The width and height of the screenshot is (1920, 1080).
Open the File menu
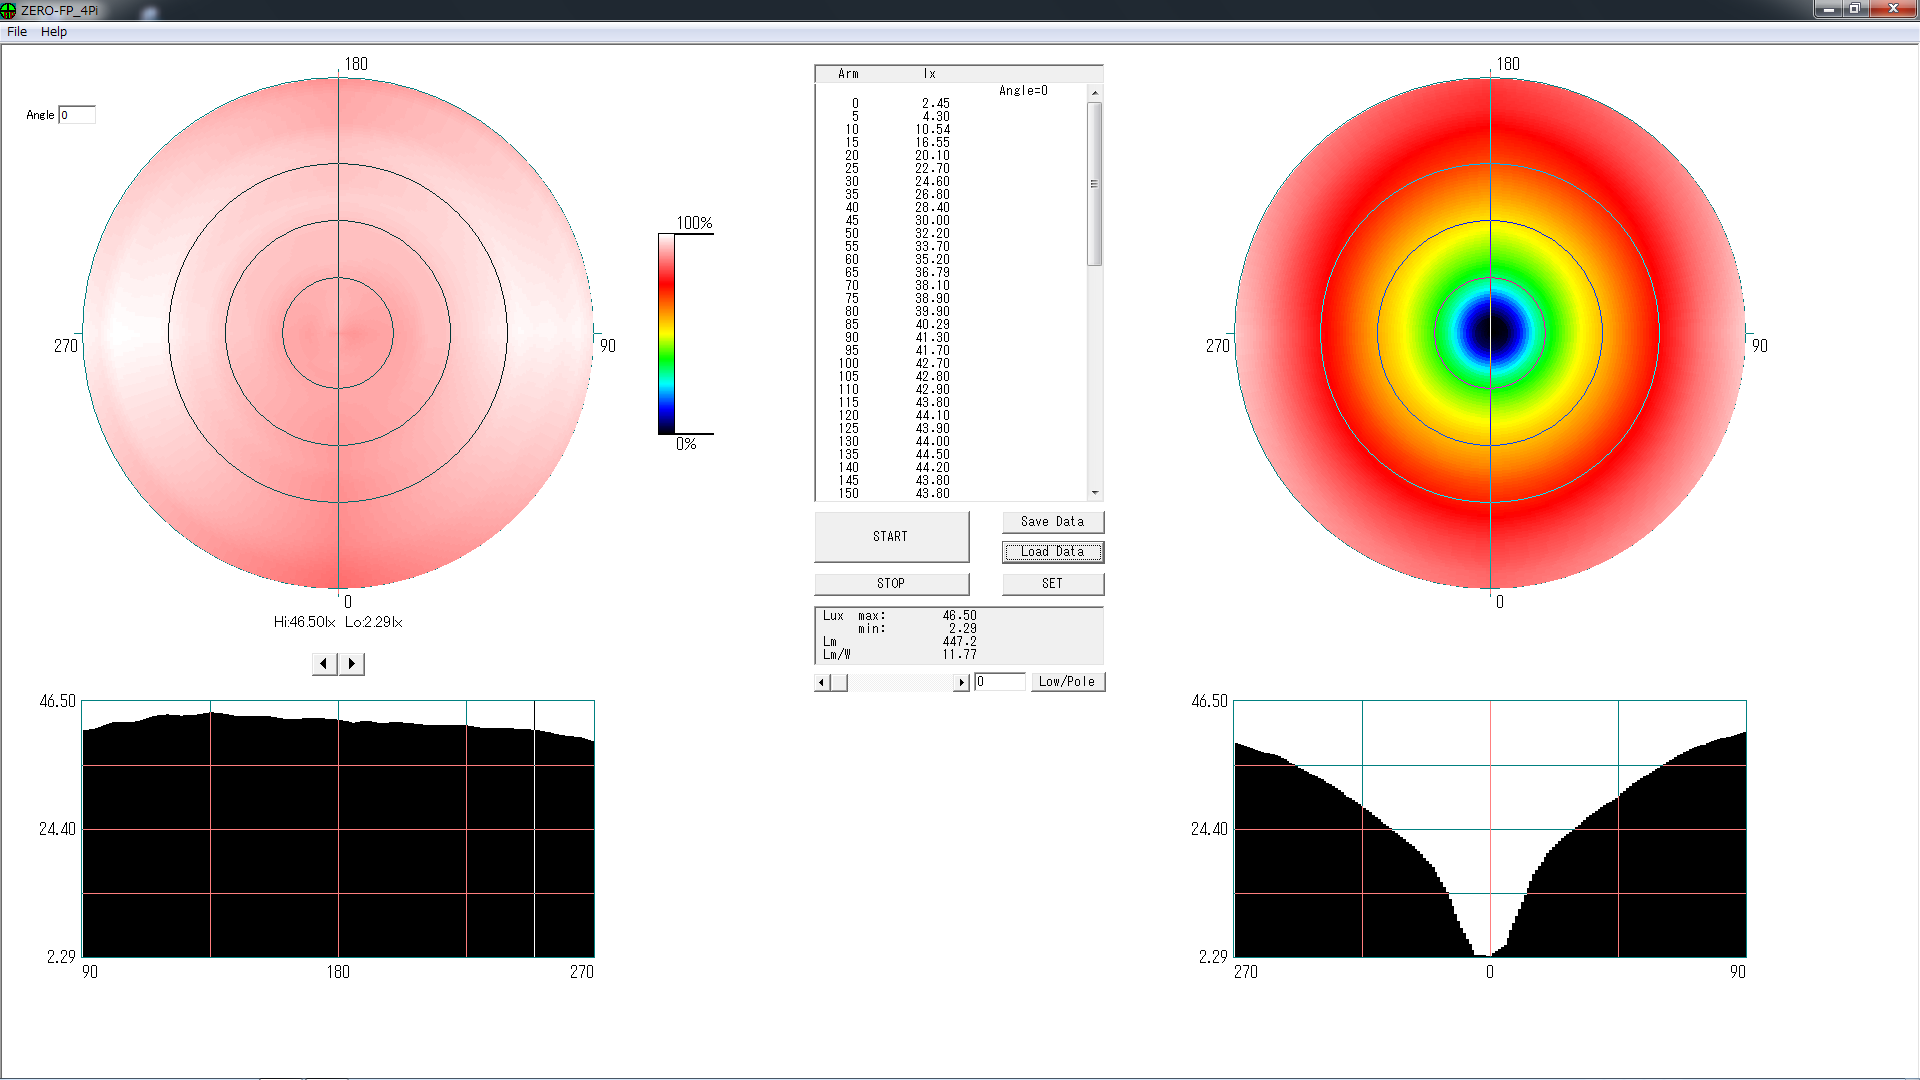click(x=17, y=32)
